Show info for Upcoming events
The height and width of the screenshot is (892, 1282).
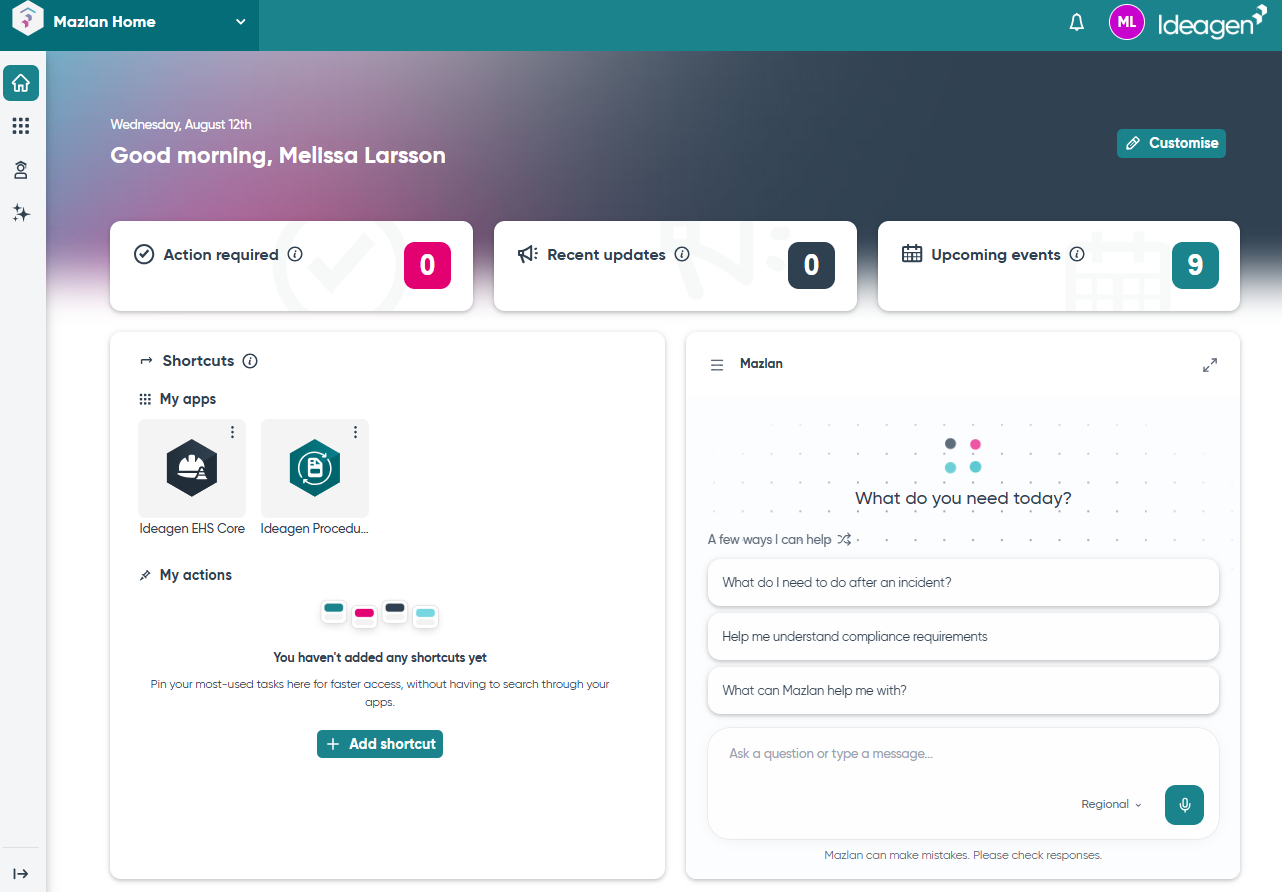pos(1077,254)
